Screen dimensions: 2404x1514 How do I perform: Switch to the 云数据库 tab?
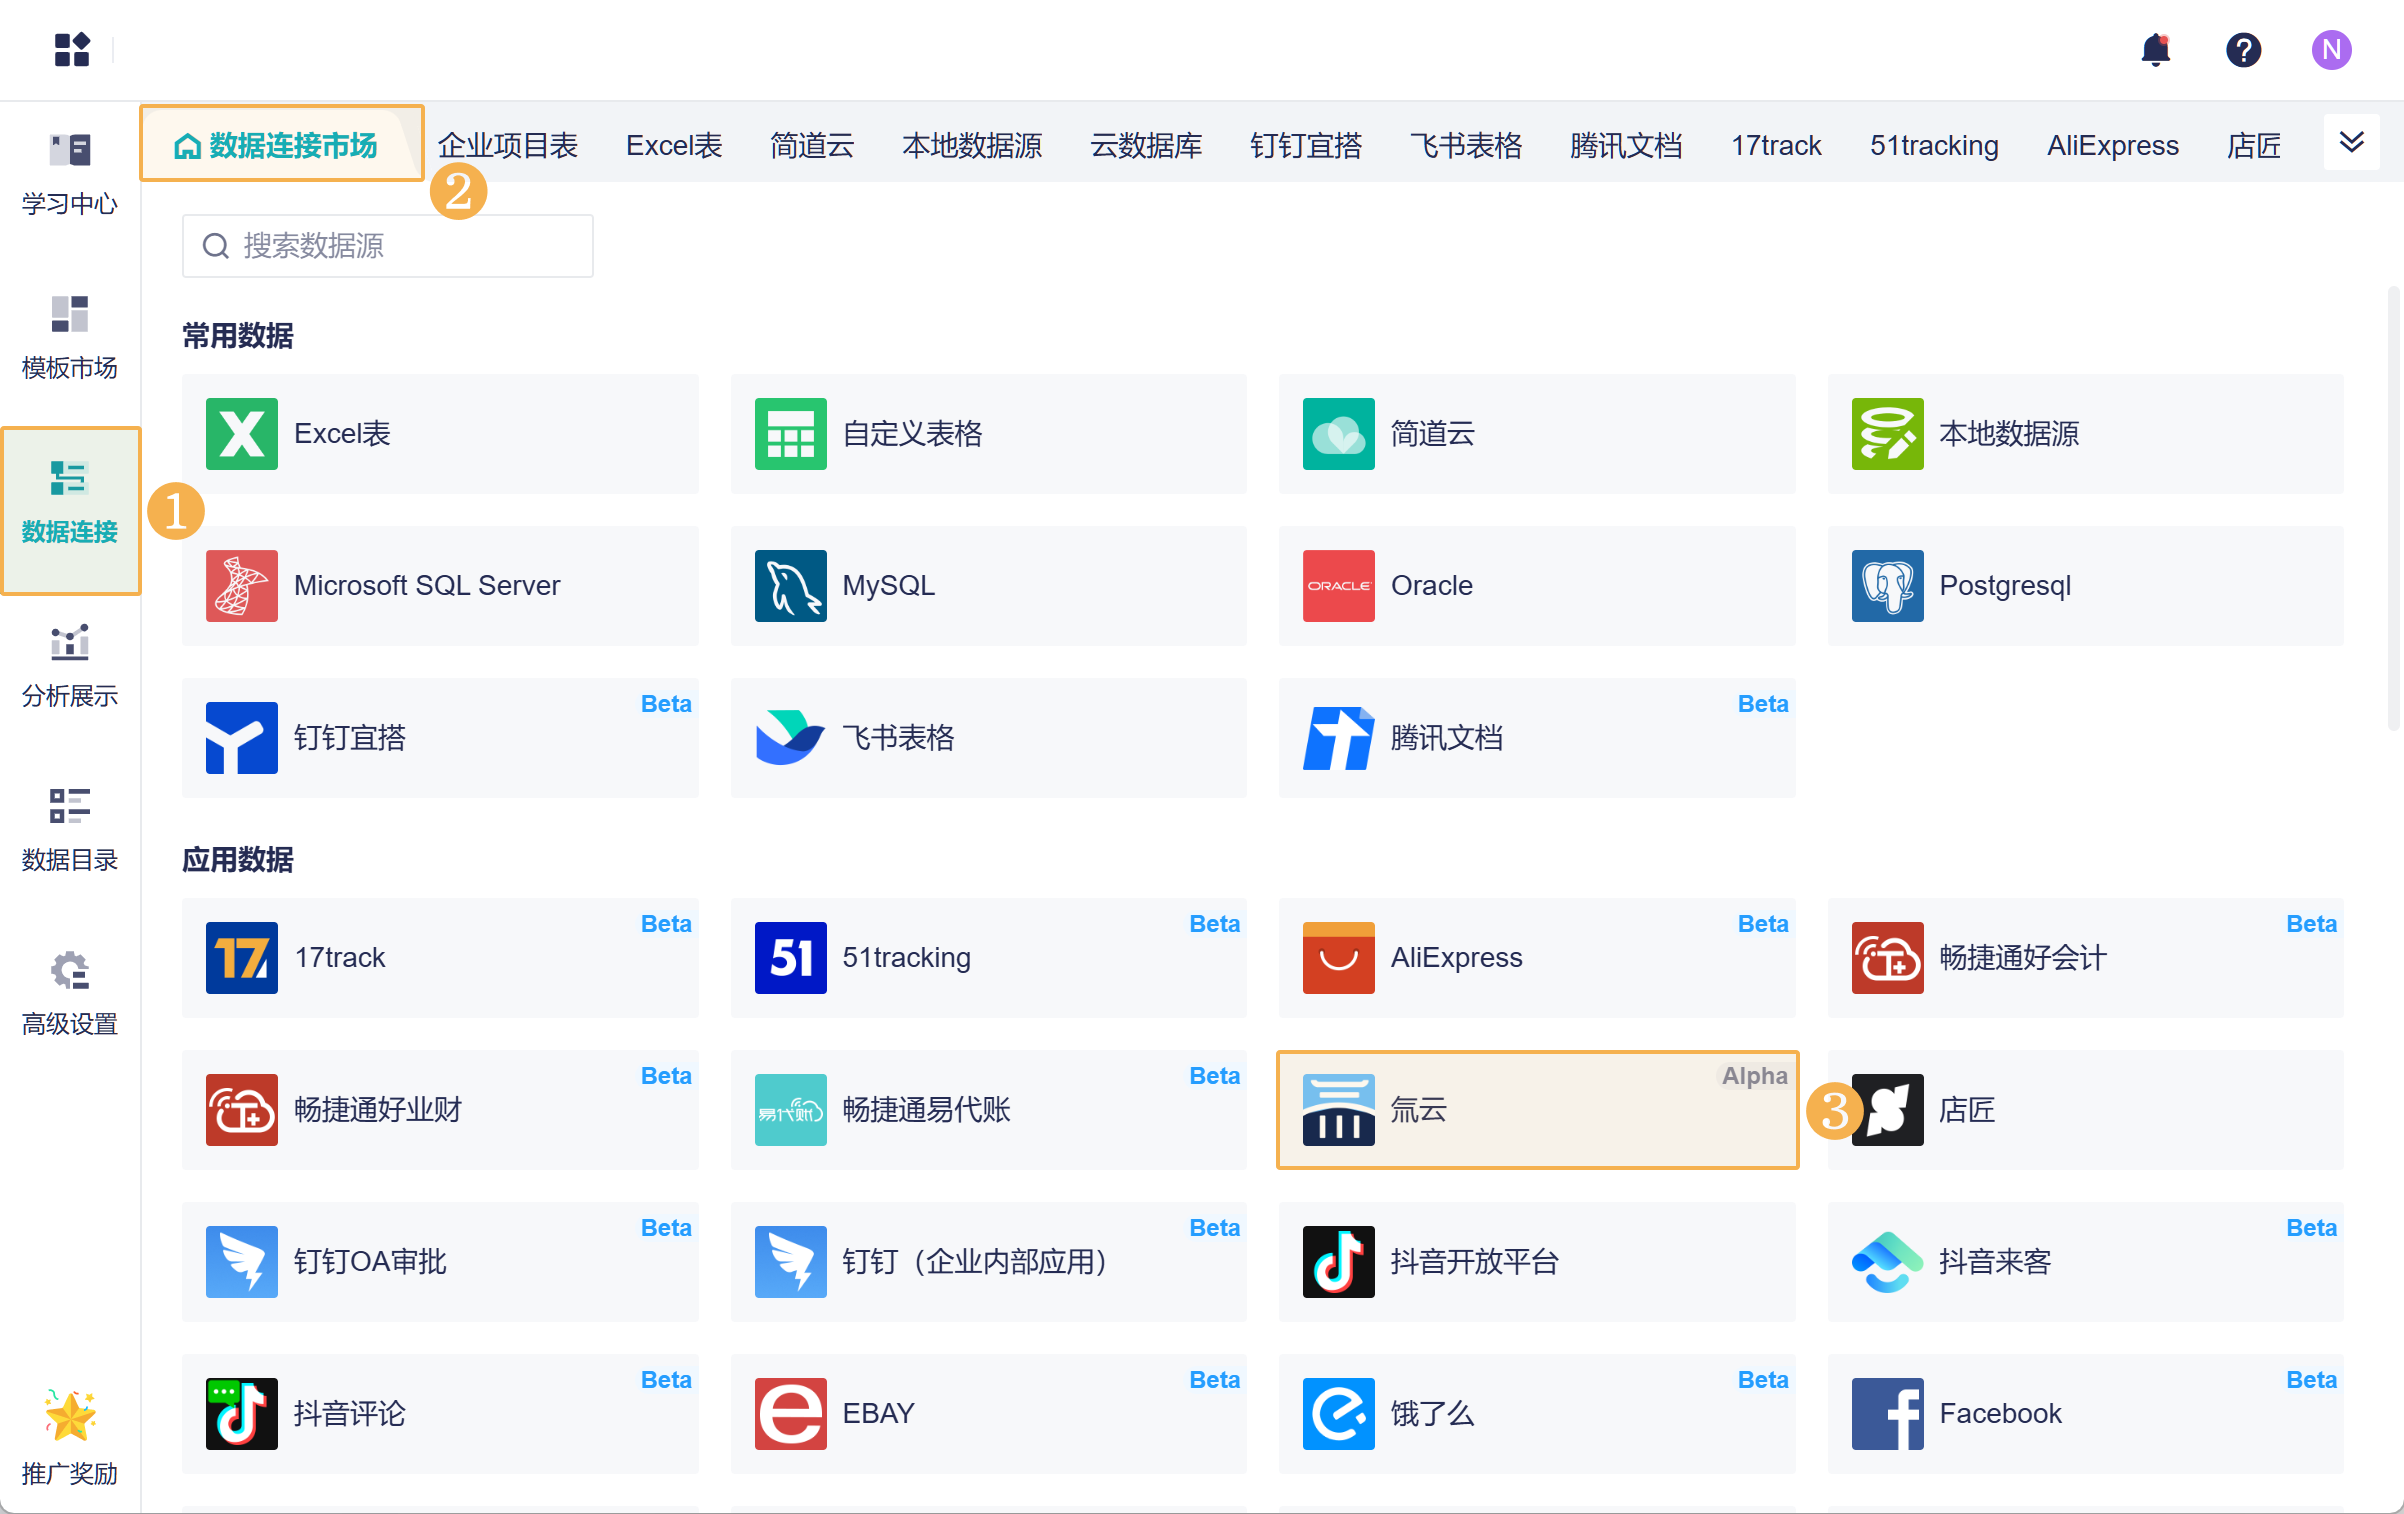[x=1146, y=146]
